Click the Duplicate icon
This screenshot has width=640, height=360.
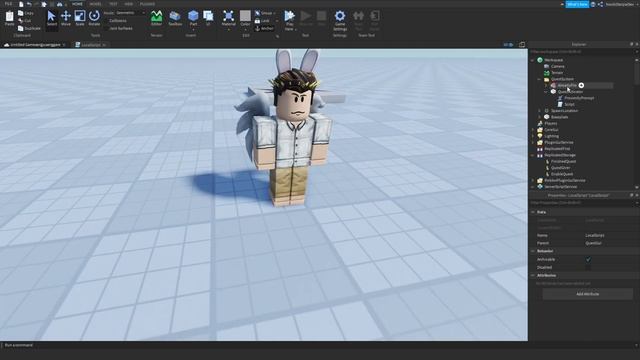[x=20, y=28]
